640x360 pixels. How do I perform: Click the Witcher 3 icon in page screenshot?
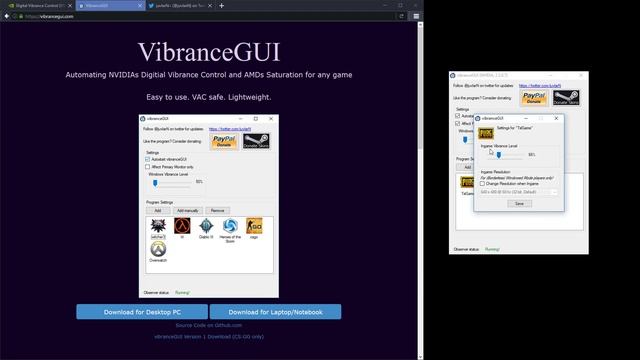pyautogui.click(x=158, y=226)
